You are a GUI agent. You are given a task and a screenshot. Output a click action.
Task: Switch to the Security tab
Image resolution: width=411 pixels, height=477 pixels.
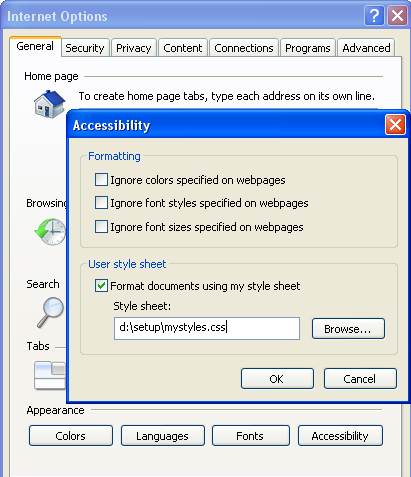point(85,48)
